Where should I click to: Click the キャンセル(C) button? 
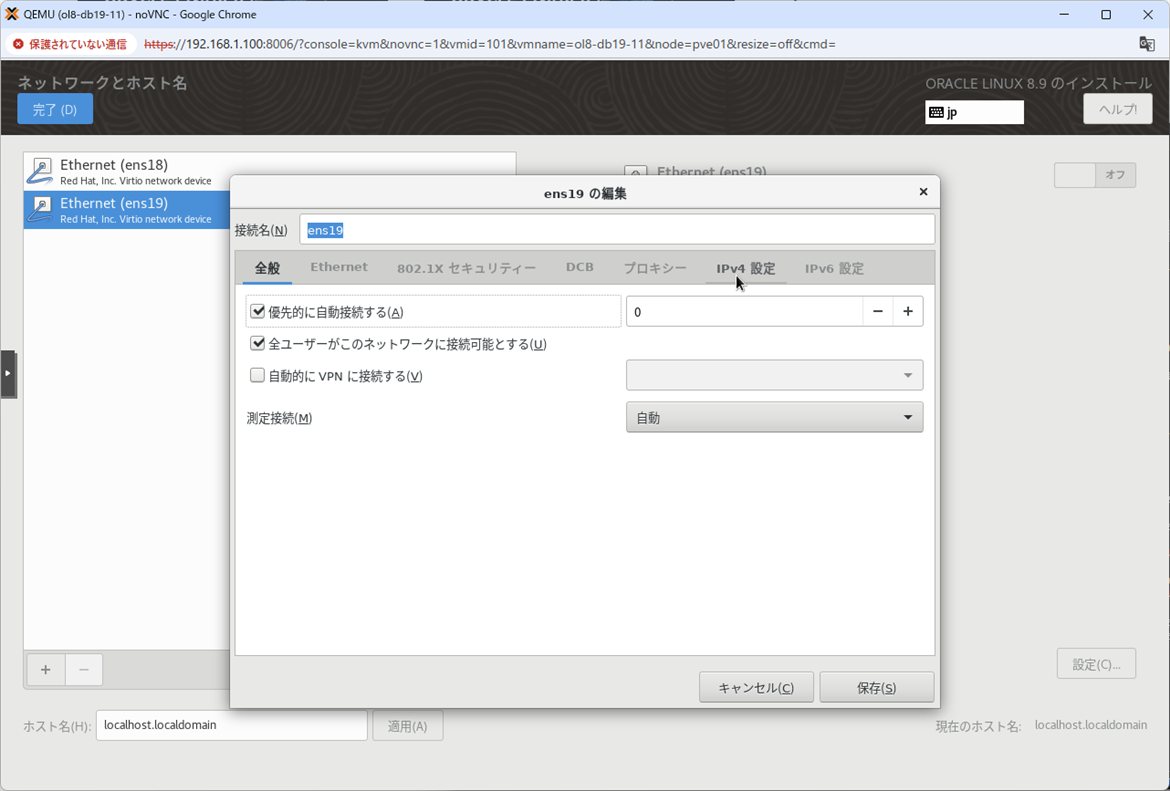click(756, 687)
